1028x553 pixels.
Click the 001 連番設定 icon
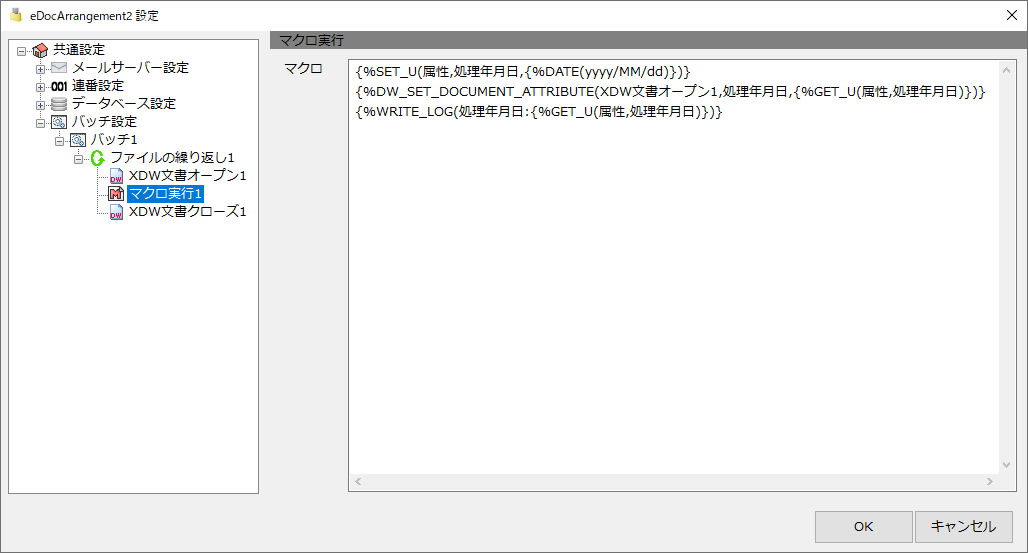(x=59, y=86)
